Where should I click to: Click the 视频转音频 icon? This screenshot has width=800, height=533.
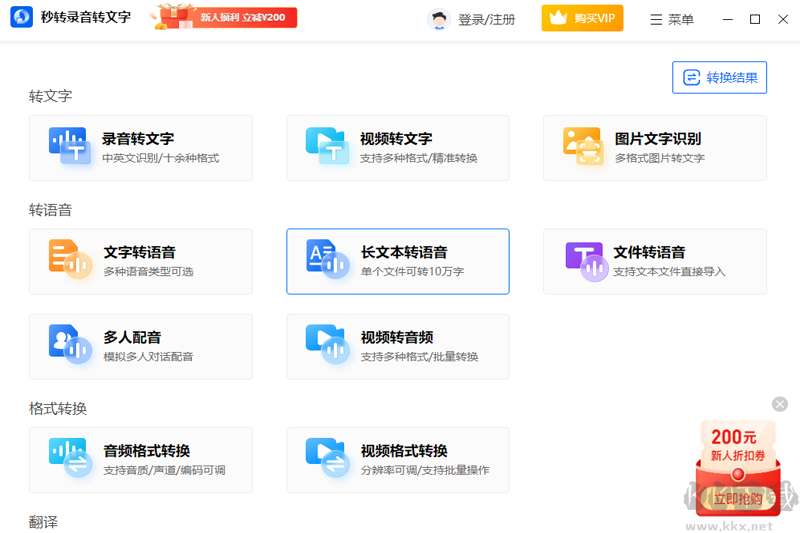click(x=326, y=345)
